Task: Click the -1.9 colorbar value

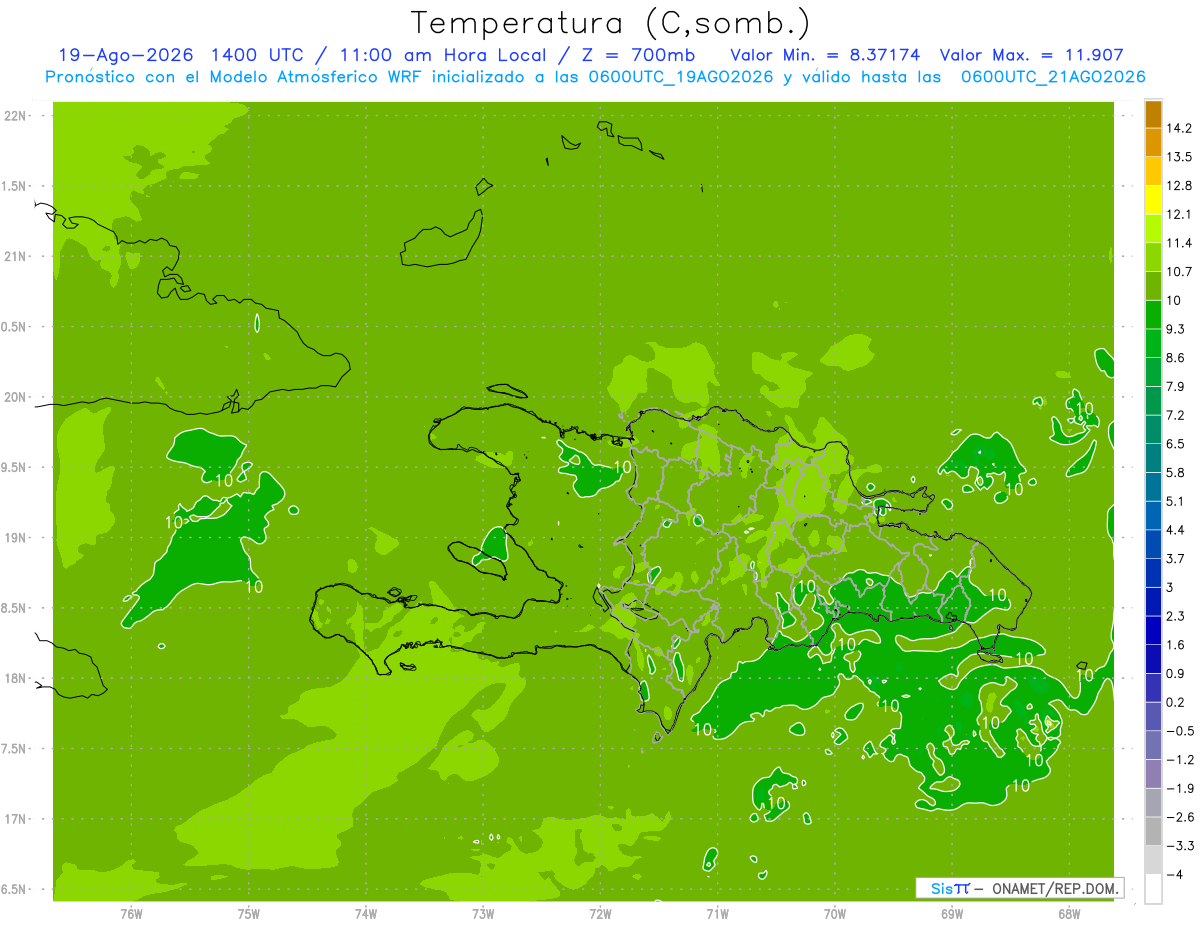Action: [x=1179, y=788]
